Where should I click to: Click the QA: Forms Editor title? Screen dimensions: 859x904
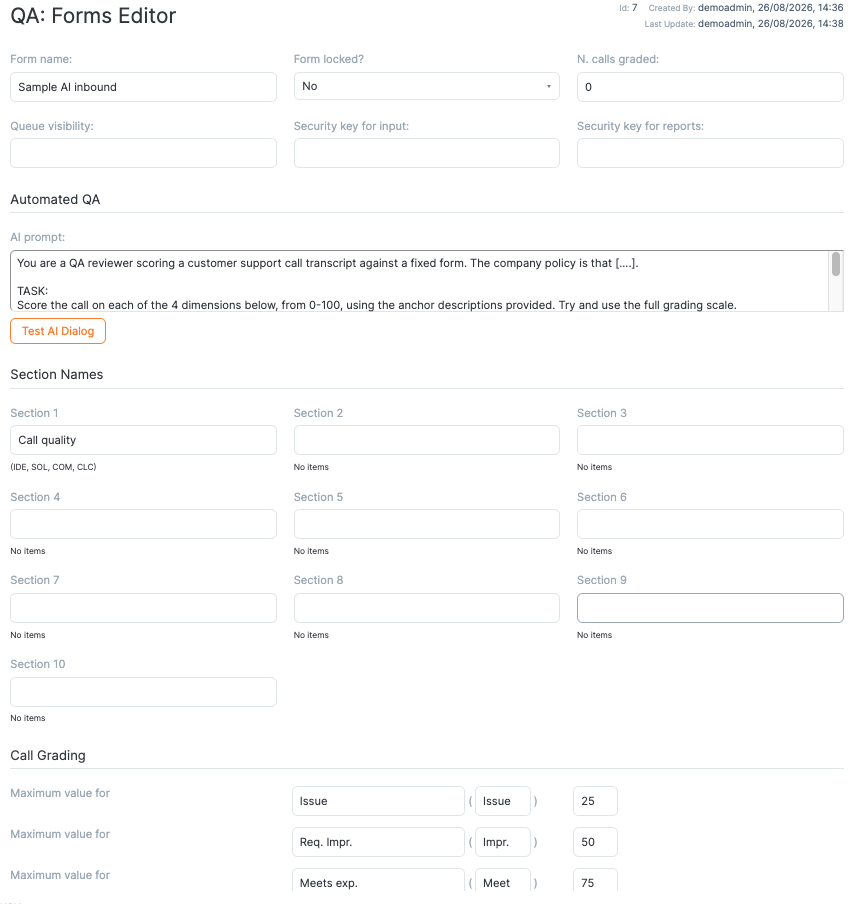click(93, 16)
